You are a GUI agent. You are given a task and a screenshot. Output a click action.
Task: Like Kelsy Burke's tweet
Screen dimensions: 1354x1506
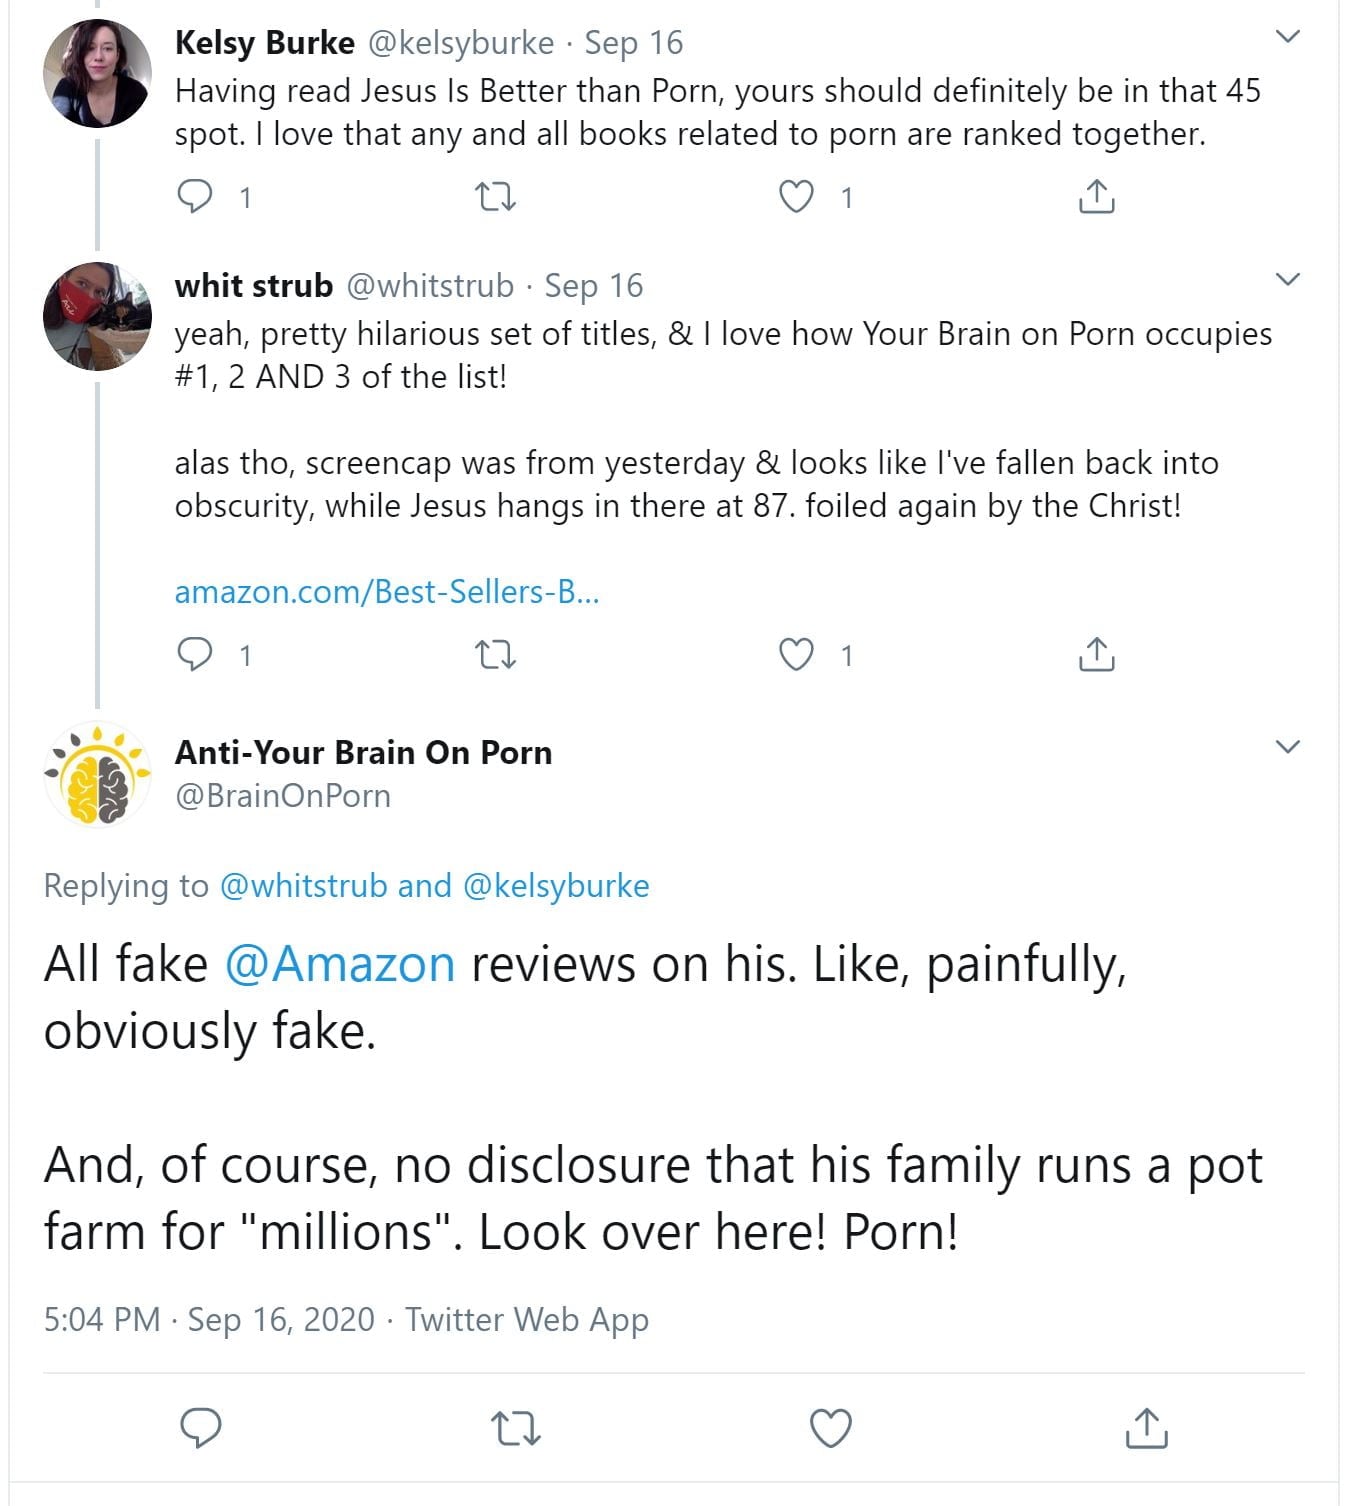tap(796, 196)
